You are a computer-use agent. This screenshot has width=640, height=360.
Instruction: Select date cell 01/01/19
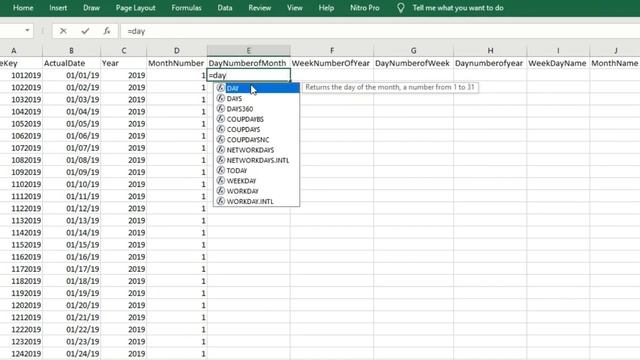(x=71, y=75)
